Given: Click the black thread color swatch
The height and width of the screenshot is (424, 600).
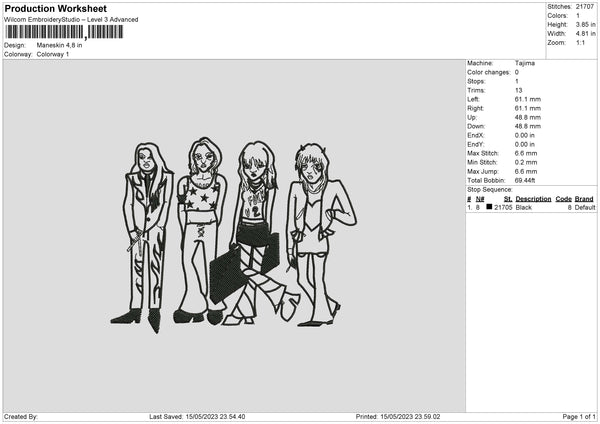Looking at the screenshot, I should coord(489,207).
